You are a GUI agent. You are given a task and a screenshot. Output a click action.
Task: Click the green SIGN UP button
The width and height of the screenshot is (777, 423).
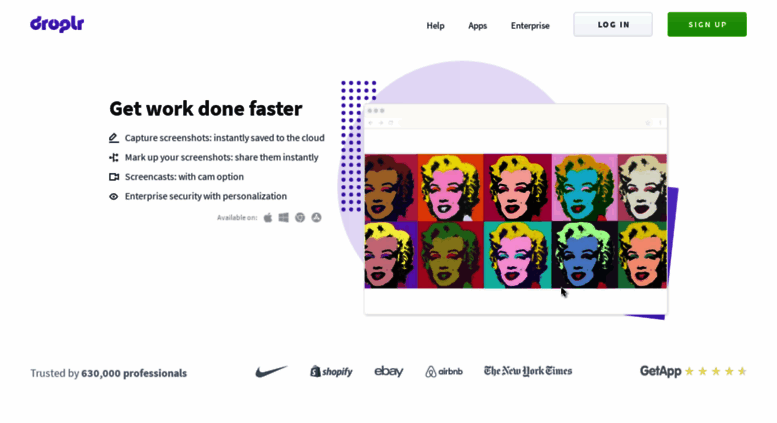[707, 24]
